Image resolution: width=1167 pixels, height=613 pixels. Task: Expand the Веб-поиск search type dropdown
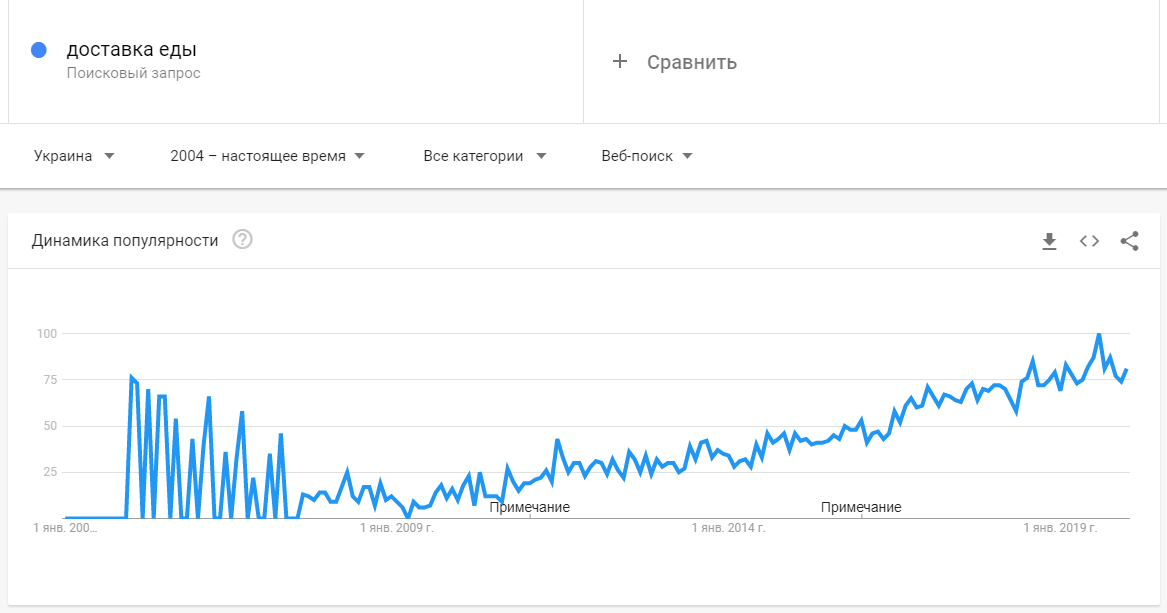[647, 156]
